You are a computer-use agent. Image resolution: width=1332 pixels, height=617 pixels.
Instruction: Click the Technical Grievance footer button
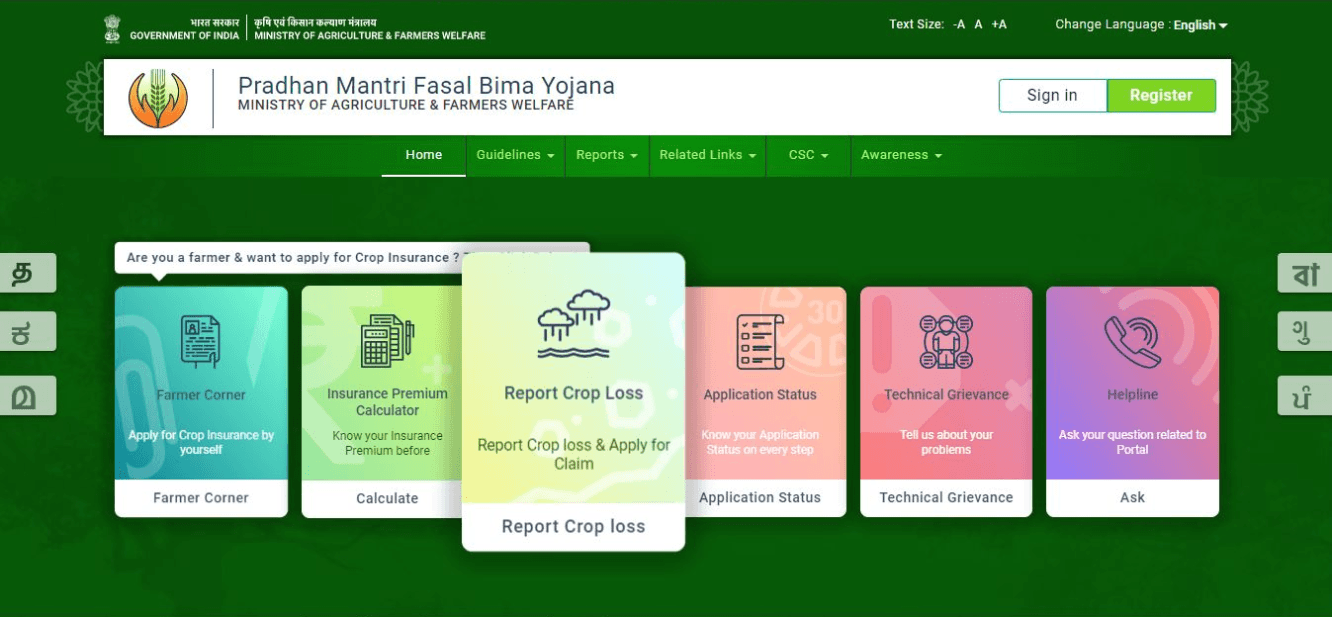[946, 497]
